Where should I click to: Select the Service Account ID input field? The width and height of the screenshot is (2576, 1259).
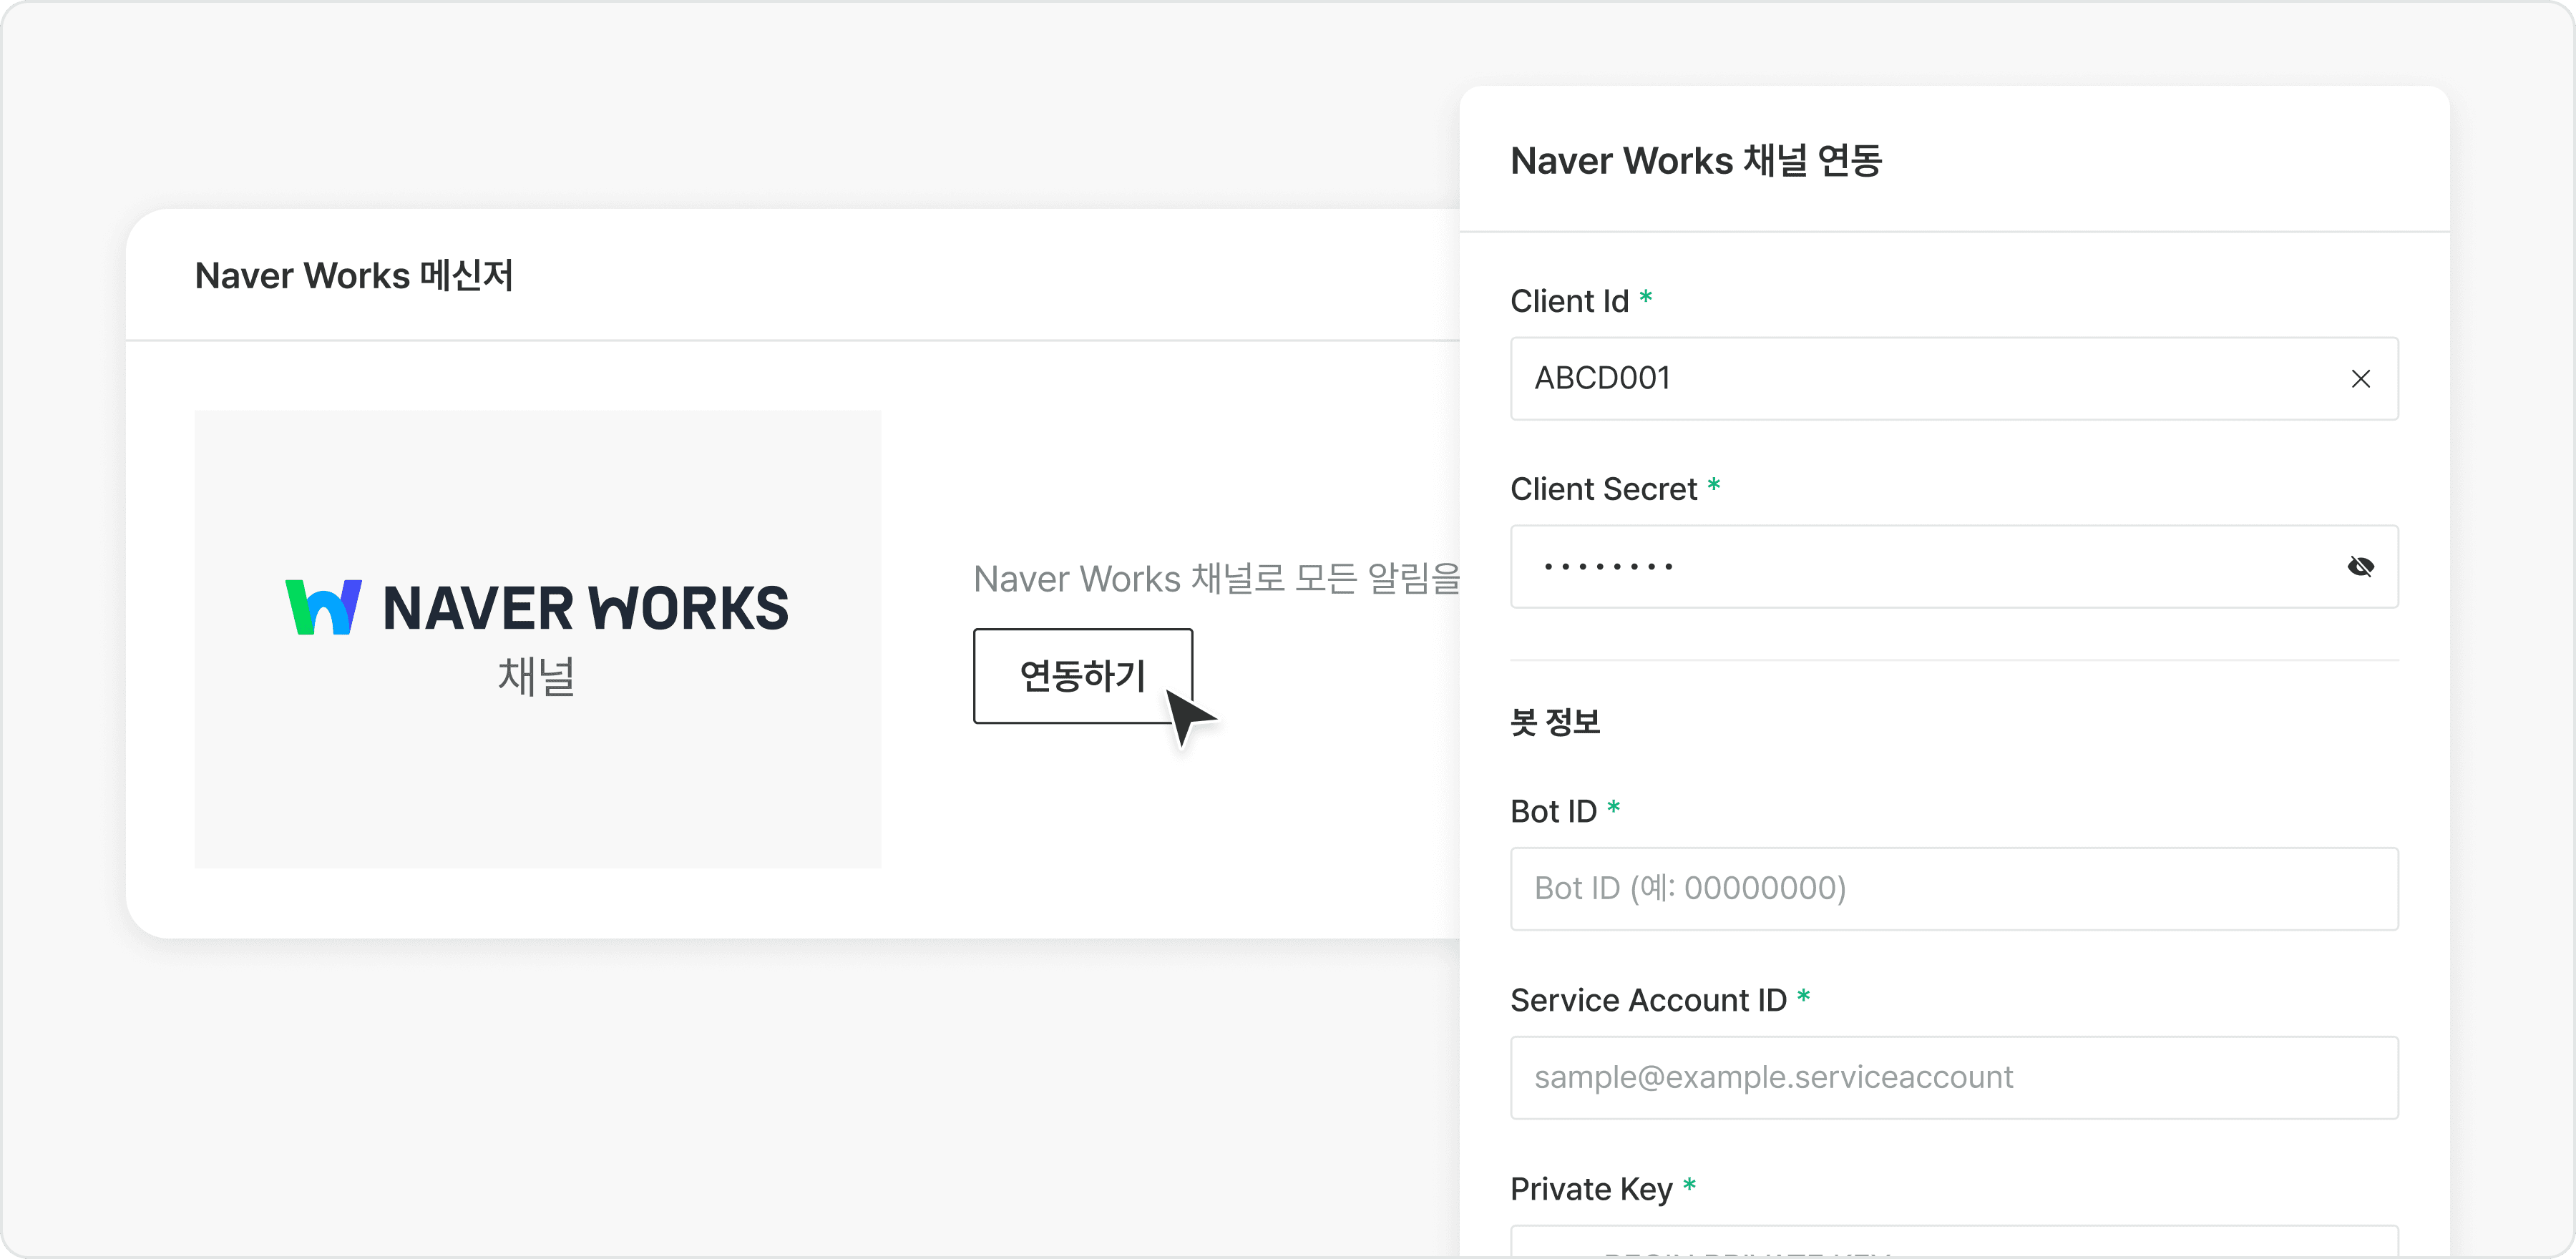[1953, 1078]
